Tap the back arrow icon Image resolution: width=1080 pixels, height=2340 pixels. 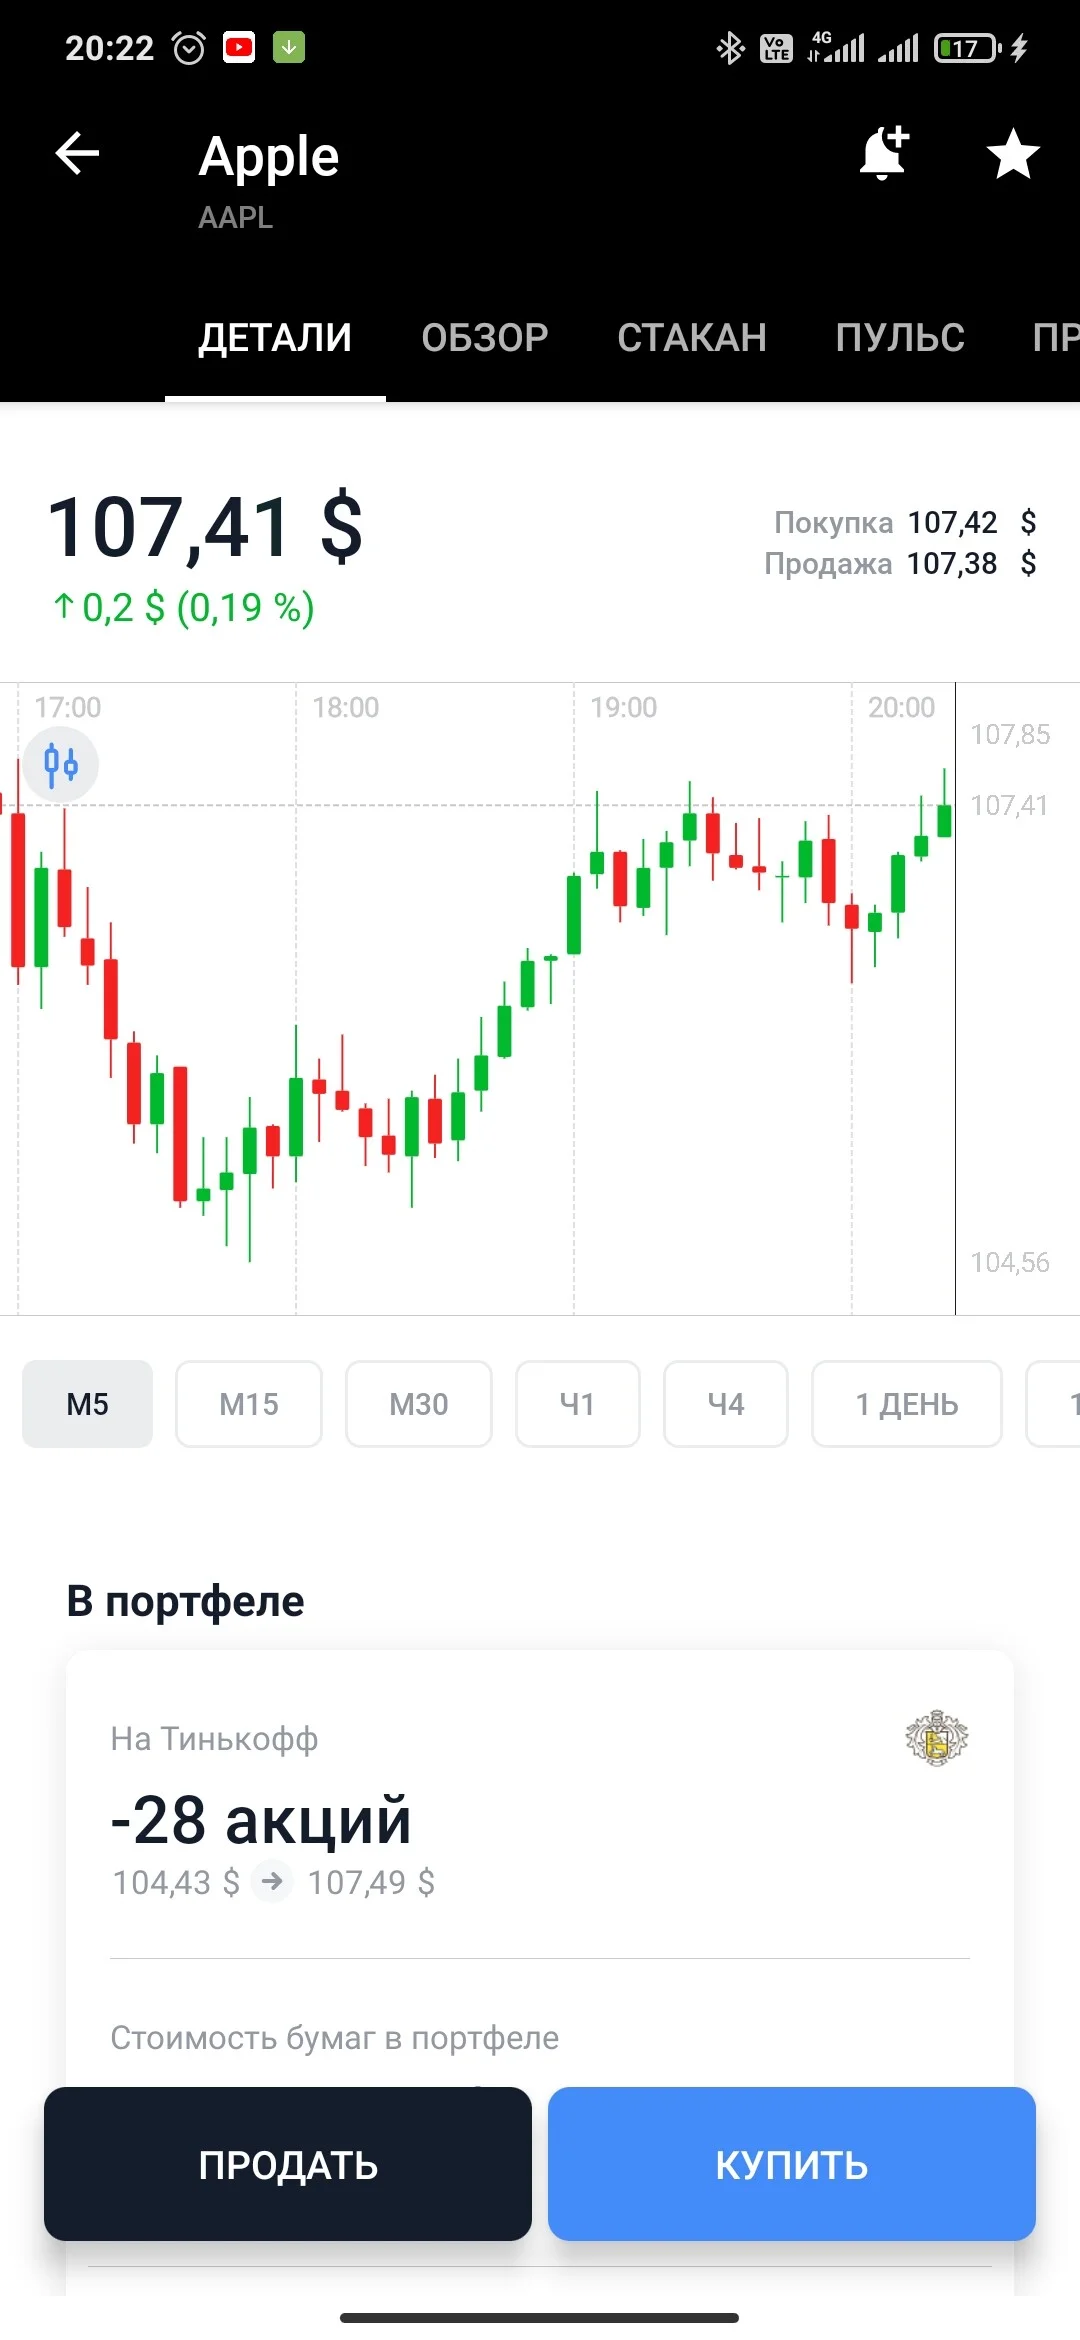tap(77, 154)
